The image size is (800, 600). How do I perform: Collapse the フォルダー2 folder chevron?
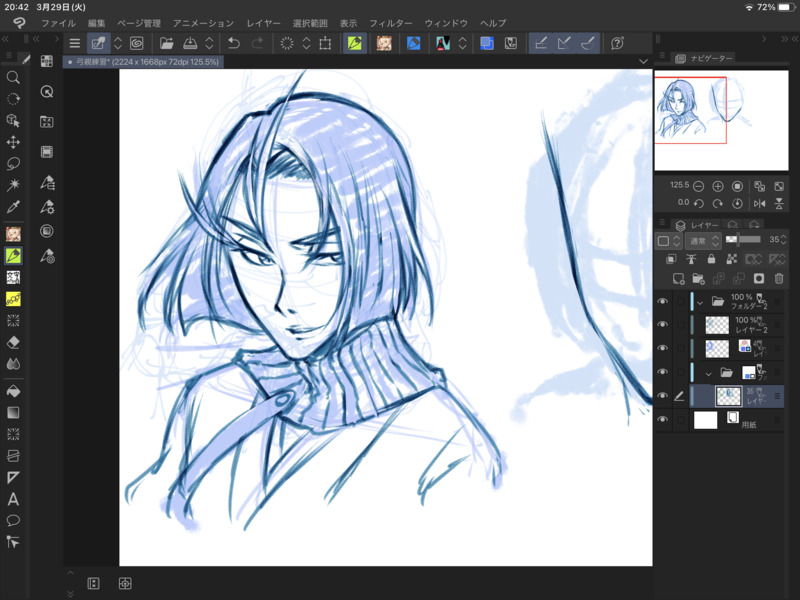700,302
